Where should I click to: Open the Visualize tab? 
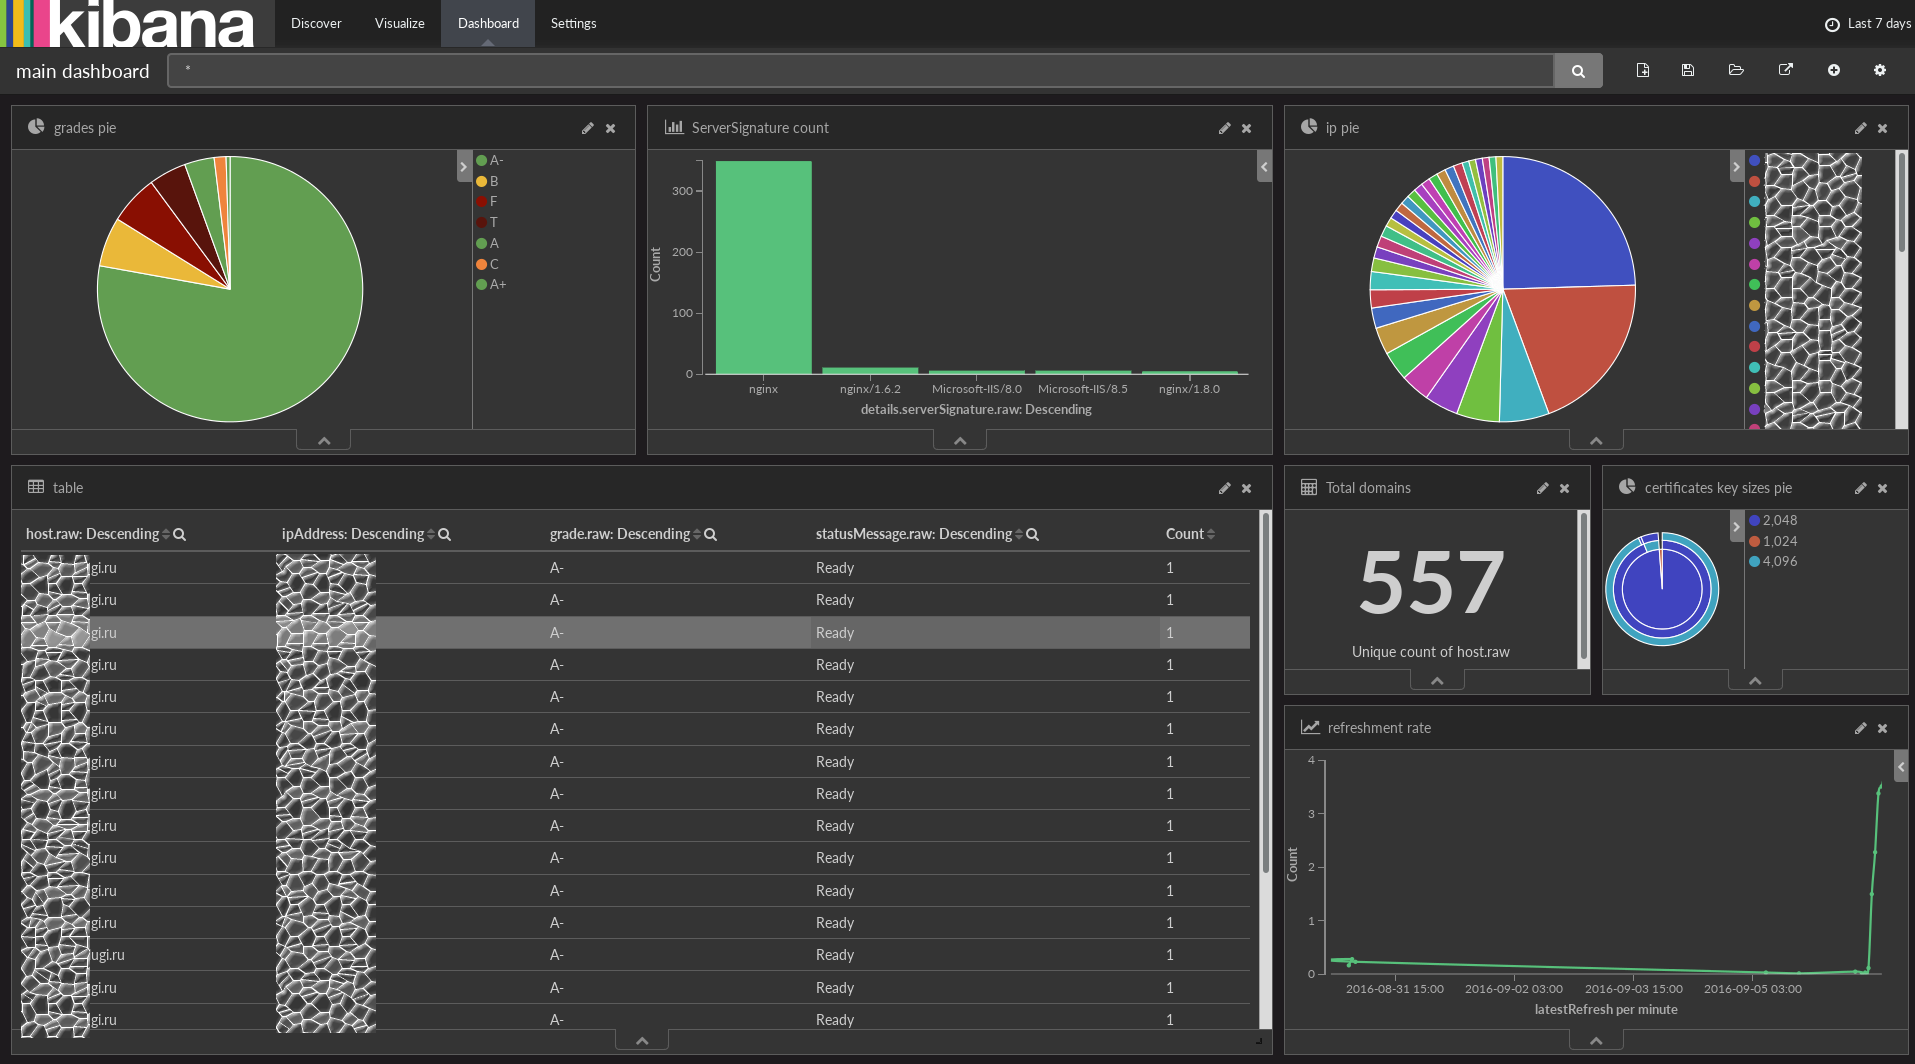[x=400, y=23]
